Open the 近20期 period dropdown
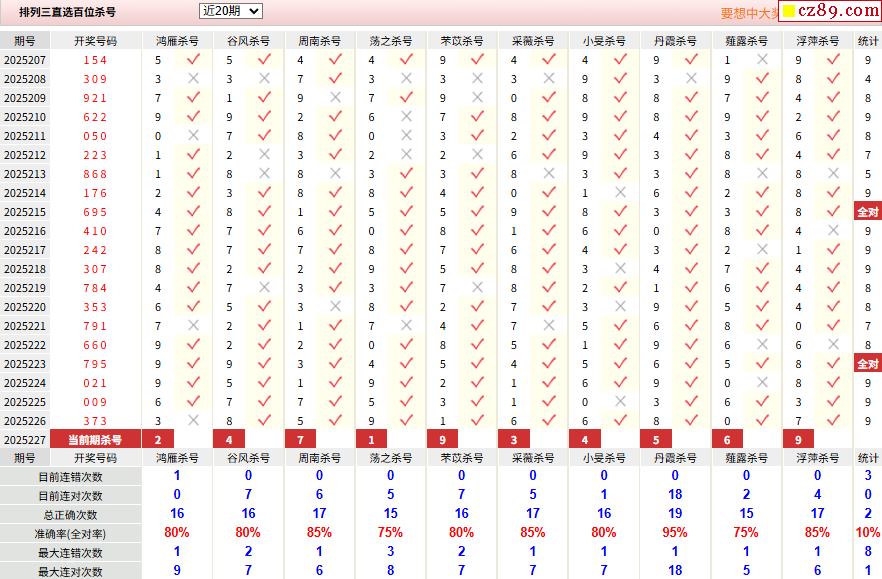882x579 pixels. tap(231, 11)
